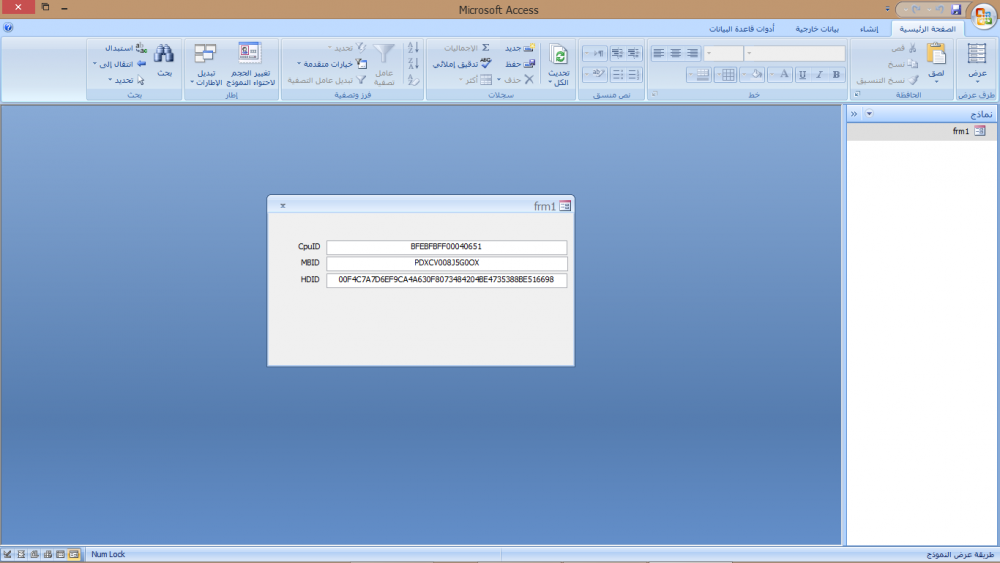The image size is (1000, 563).
Task: Open More (أكثر) records menu
Action: point(475,80)
